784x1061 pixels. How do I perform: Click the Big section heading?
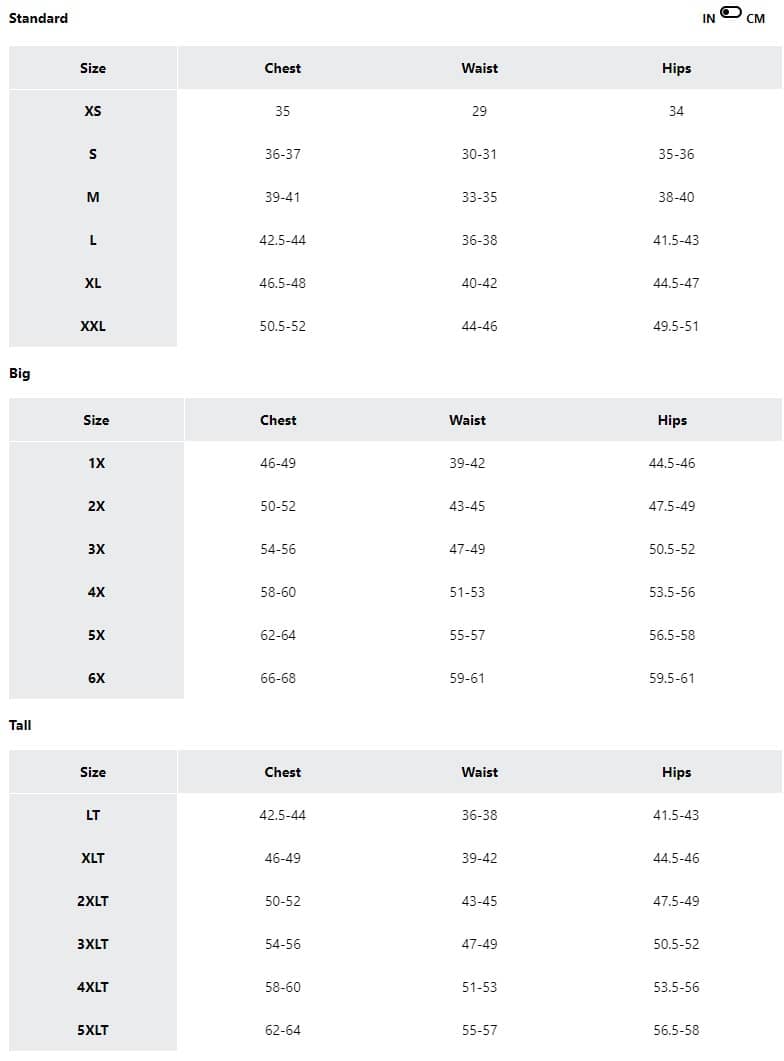20,373
